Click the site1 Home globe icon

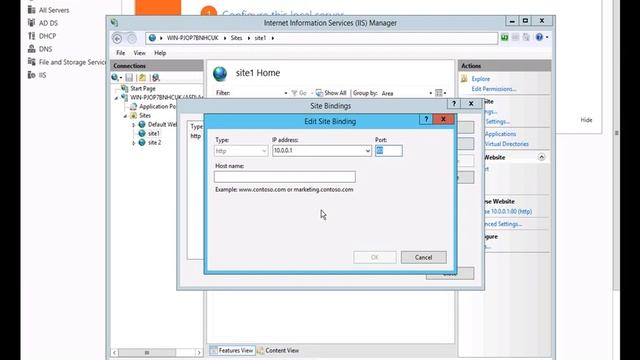tap(220, 74)
